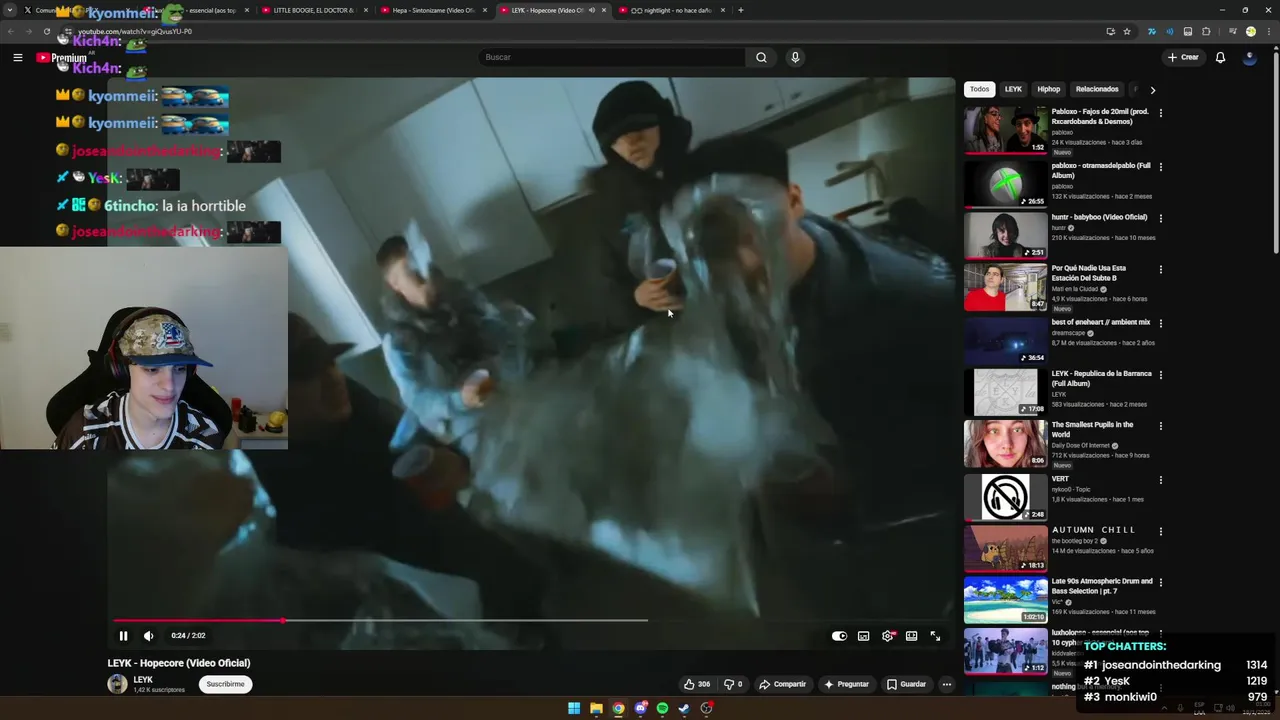This screenshot has height=720, width=1280.
Task: Open Windows Start button on taskbar
Action: (x=574, y=708)
